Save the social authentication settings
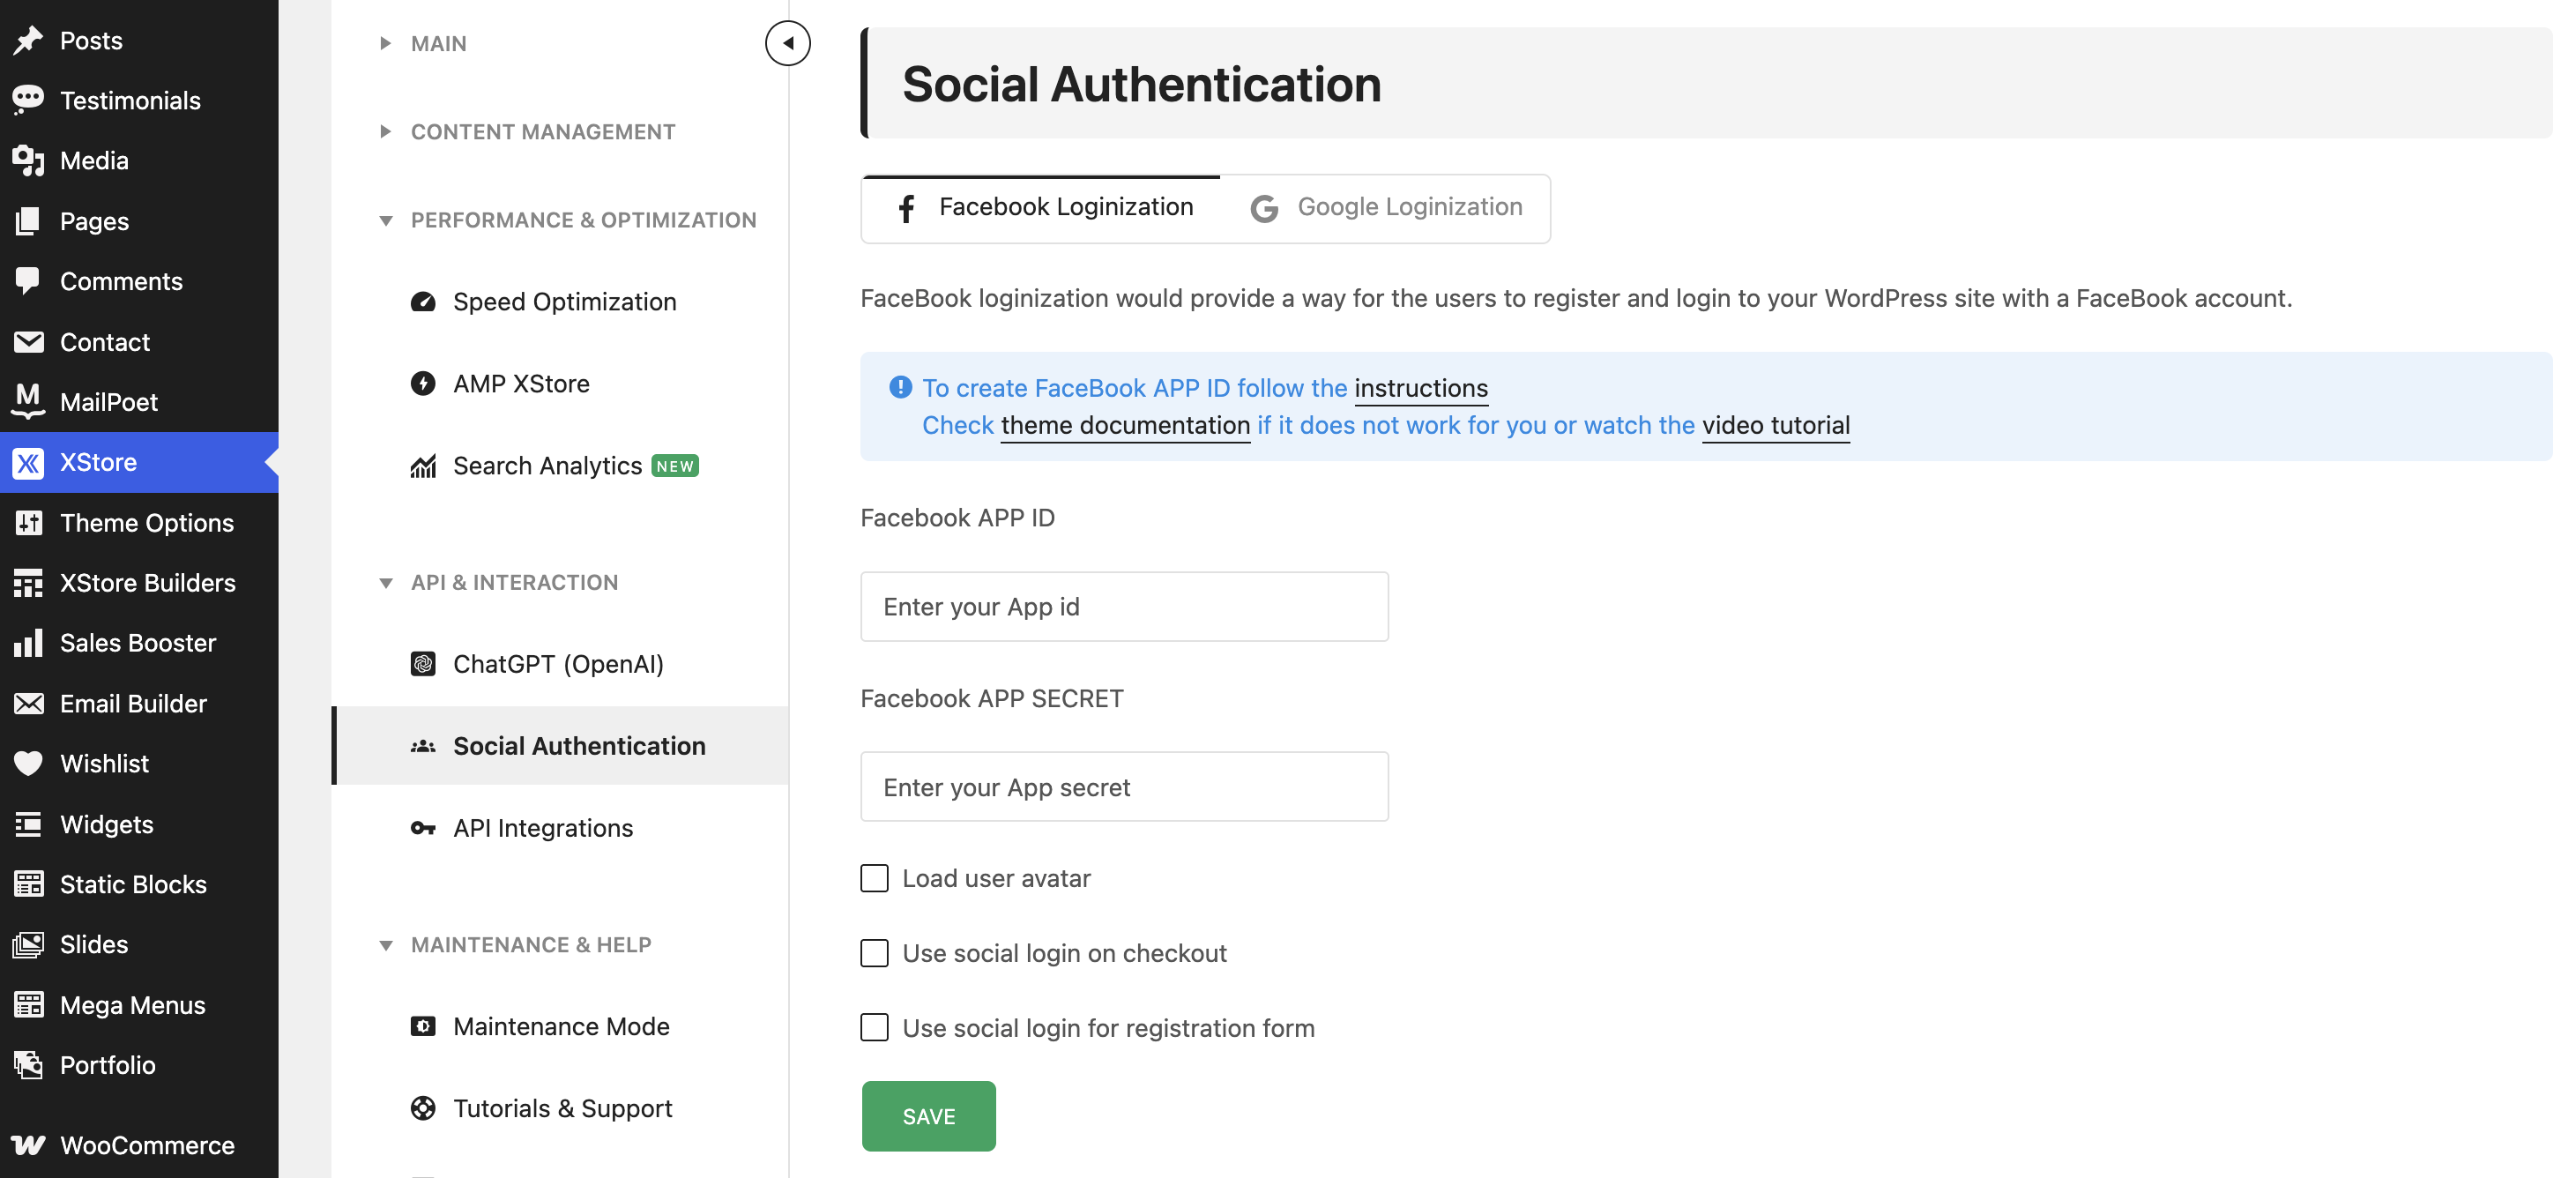Viewport: 2576px width, 1178px height. point(929,1116)
